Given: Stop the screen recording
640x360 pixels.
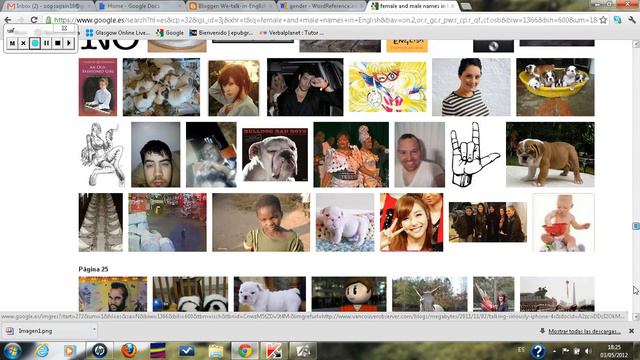Looking at the screenshot, I should click(58, 43).
